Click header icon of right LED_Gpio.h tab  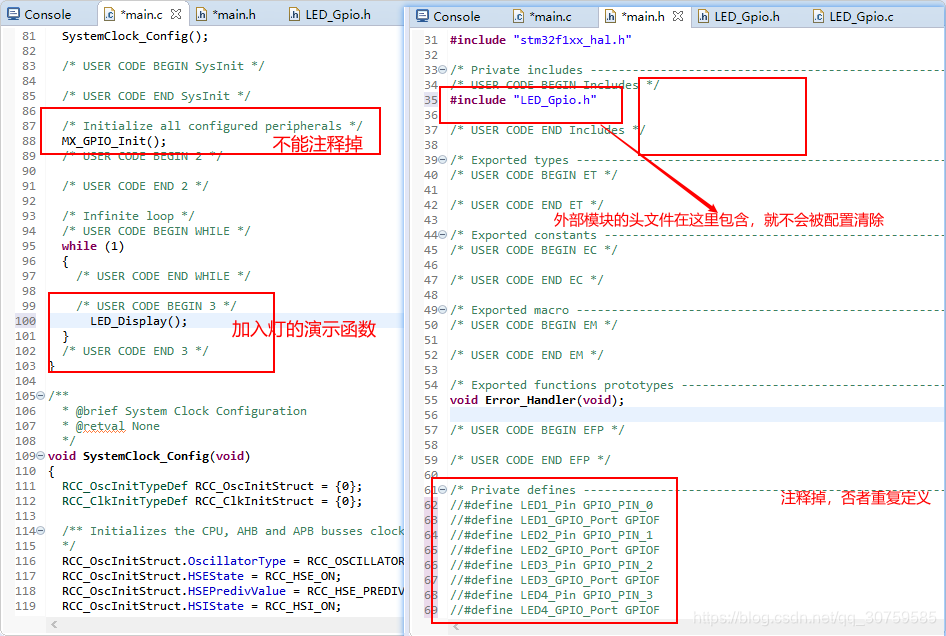pos(703,16)
